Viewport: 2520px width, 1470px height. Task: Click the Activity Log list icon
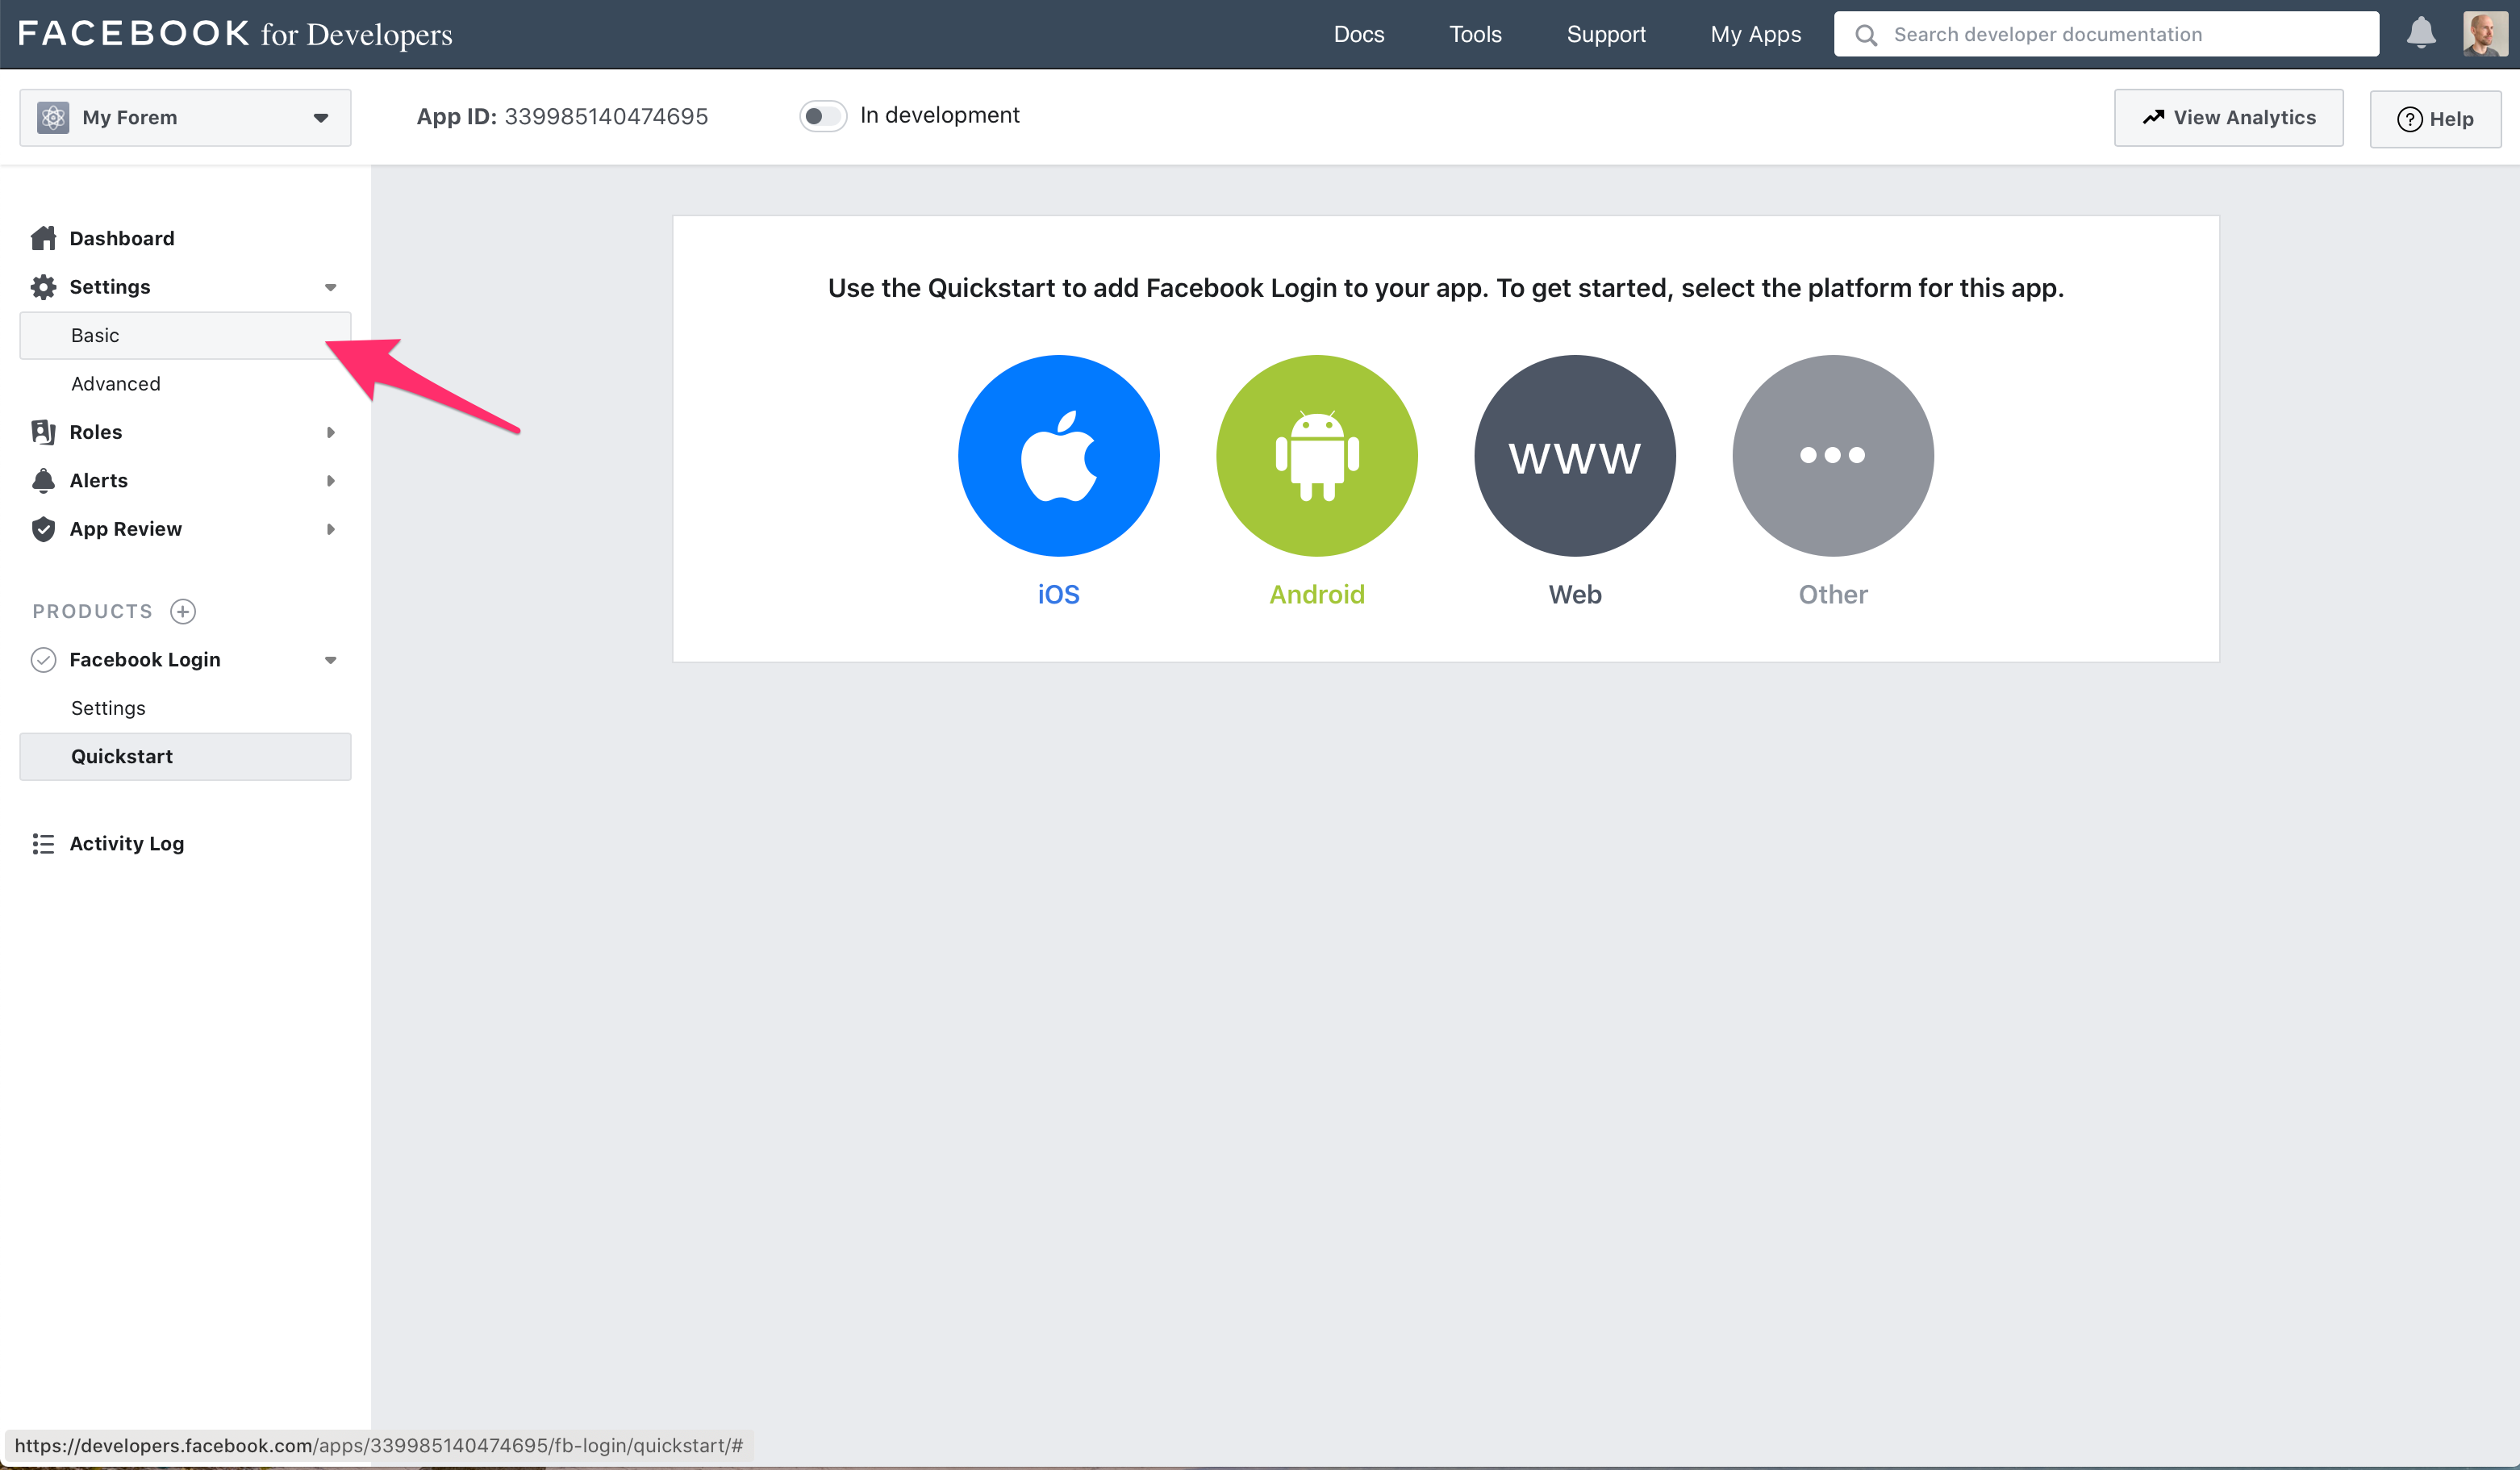pos(43,844)
